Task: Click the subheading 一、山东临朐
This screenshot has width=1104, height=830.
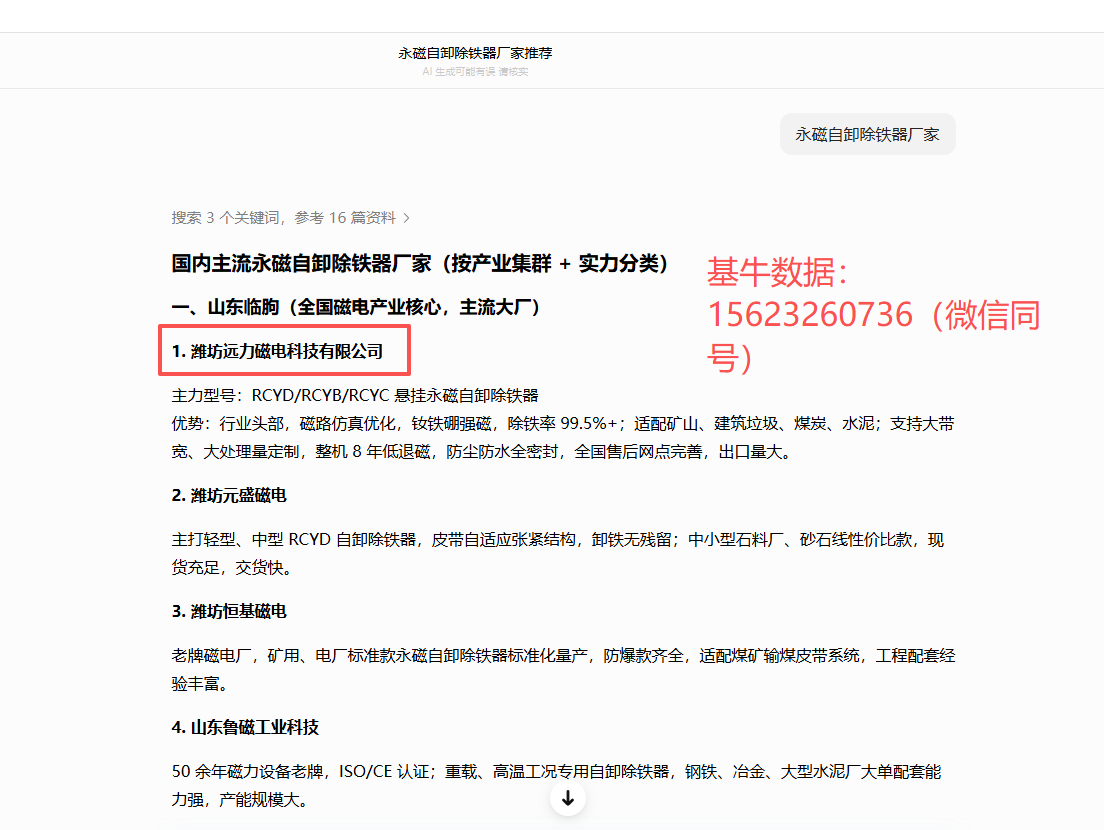Action: (357, 308)
